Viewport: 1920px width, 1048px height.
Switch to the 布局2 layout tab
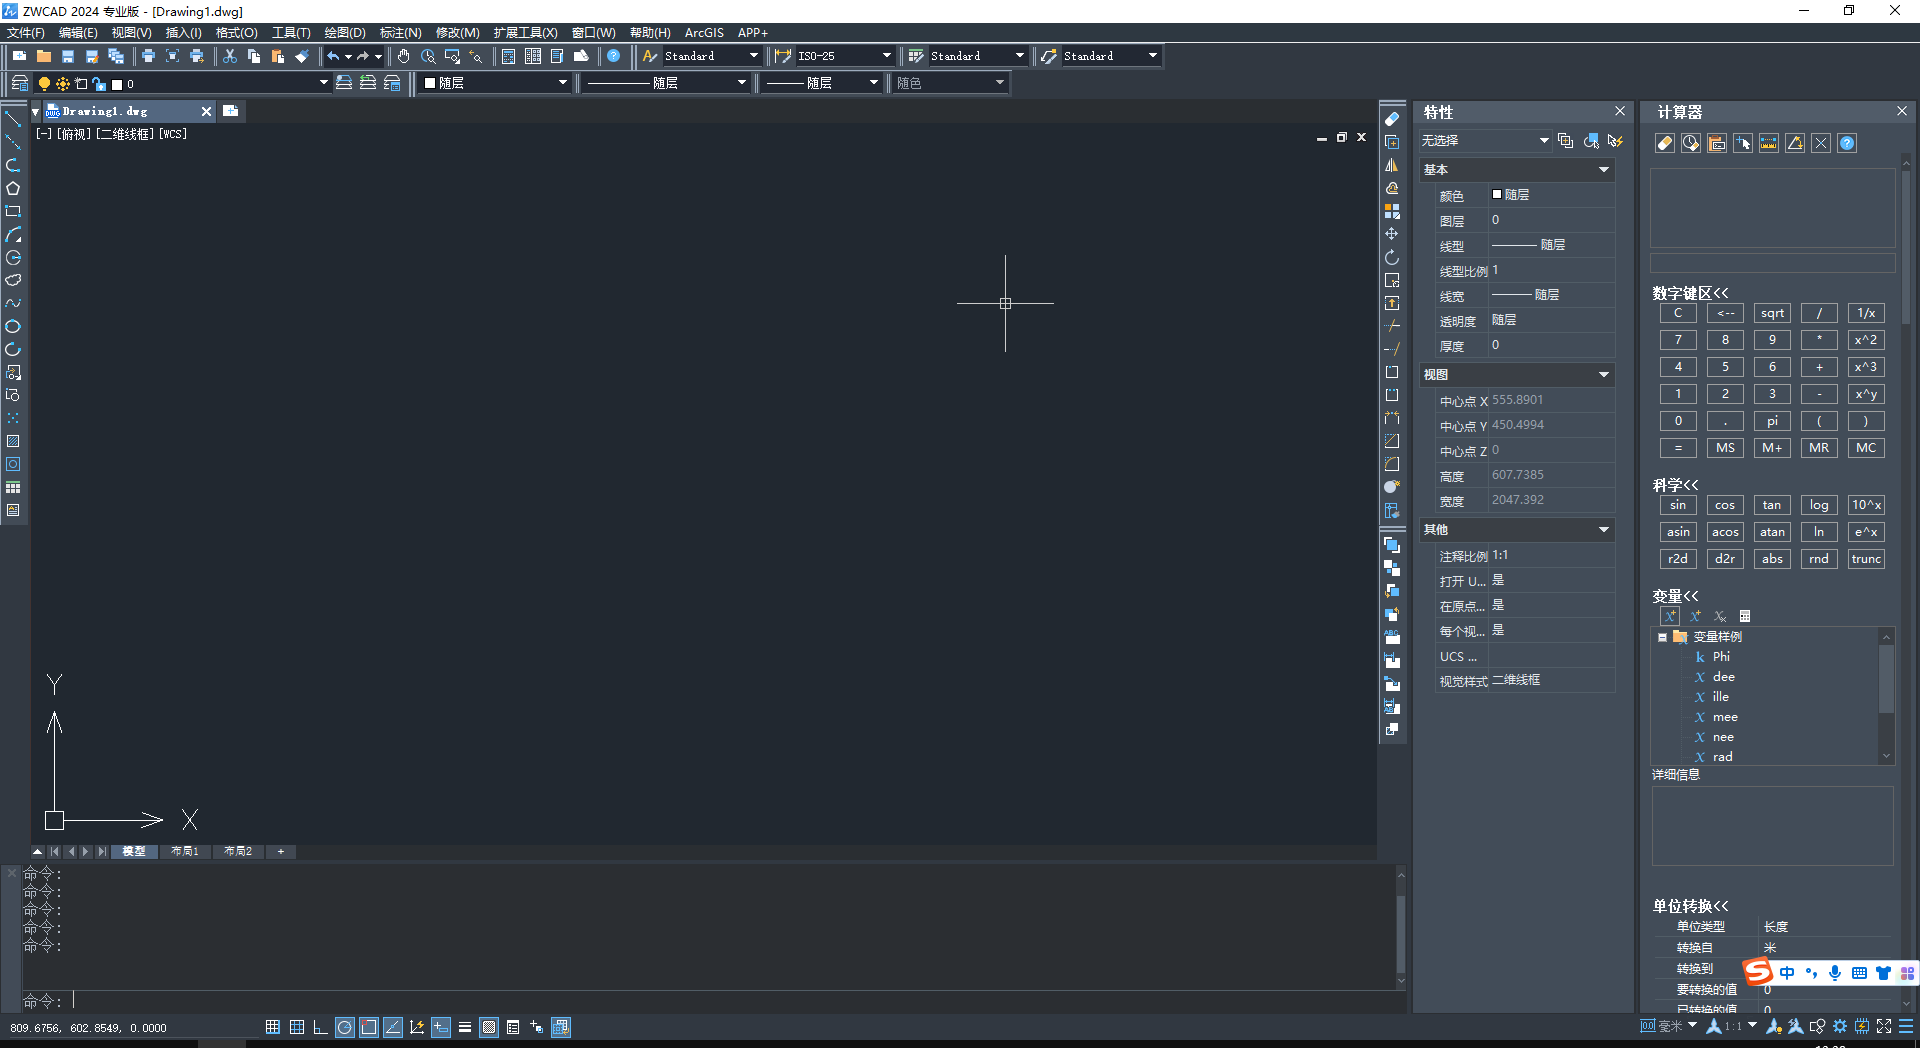[x=238, y=851]
